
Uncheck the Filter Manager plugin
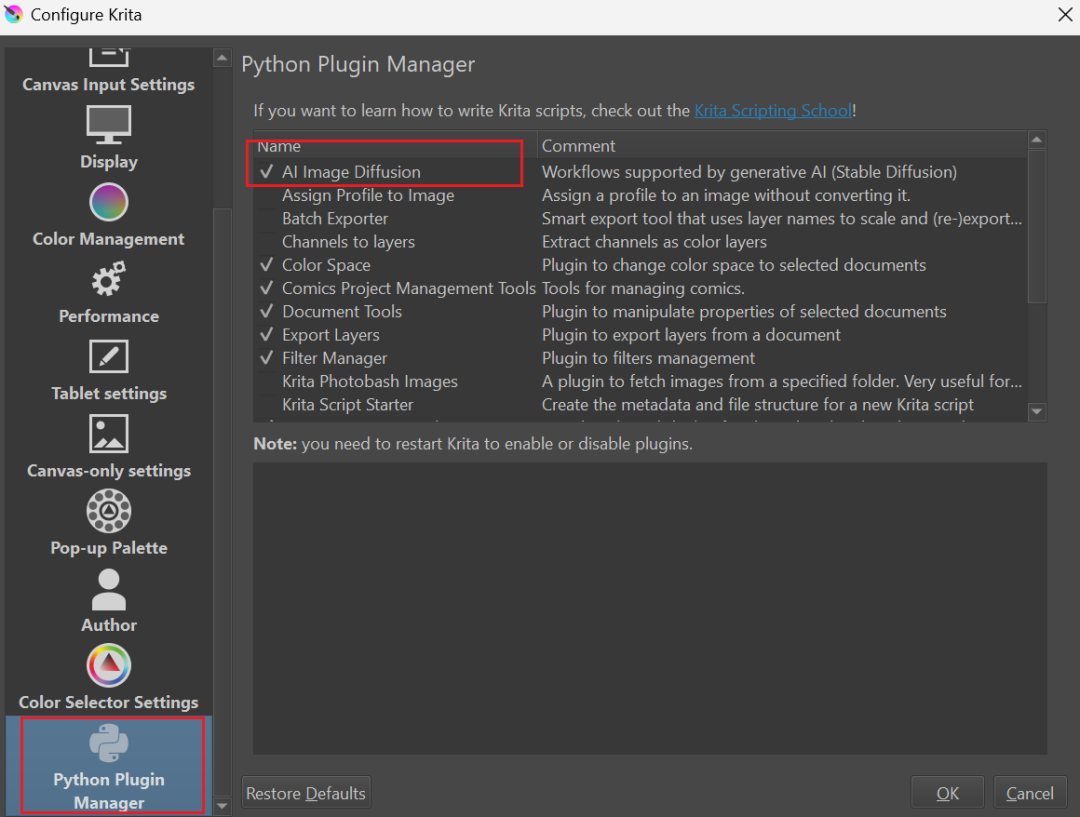pos(267,358)
